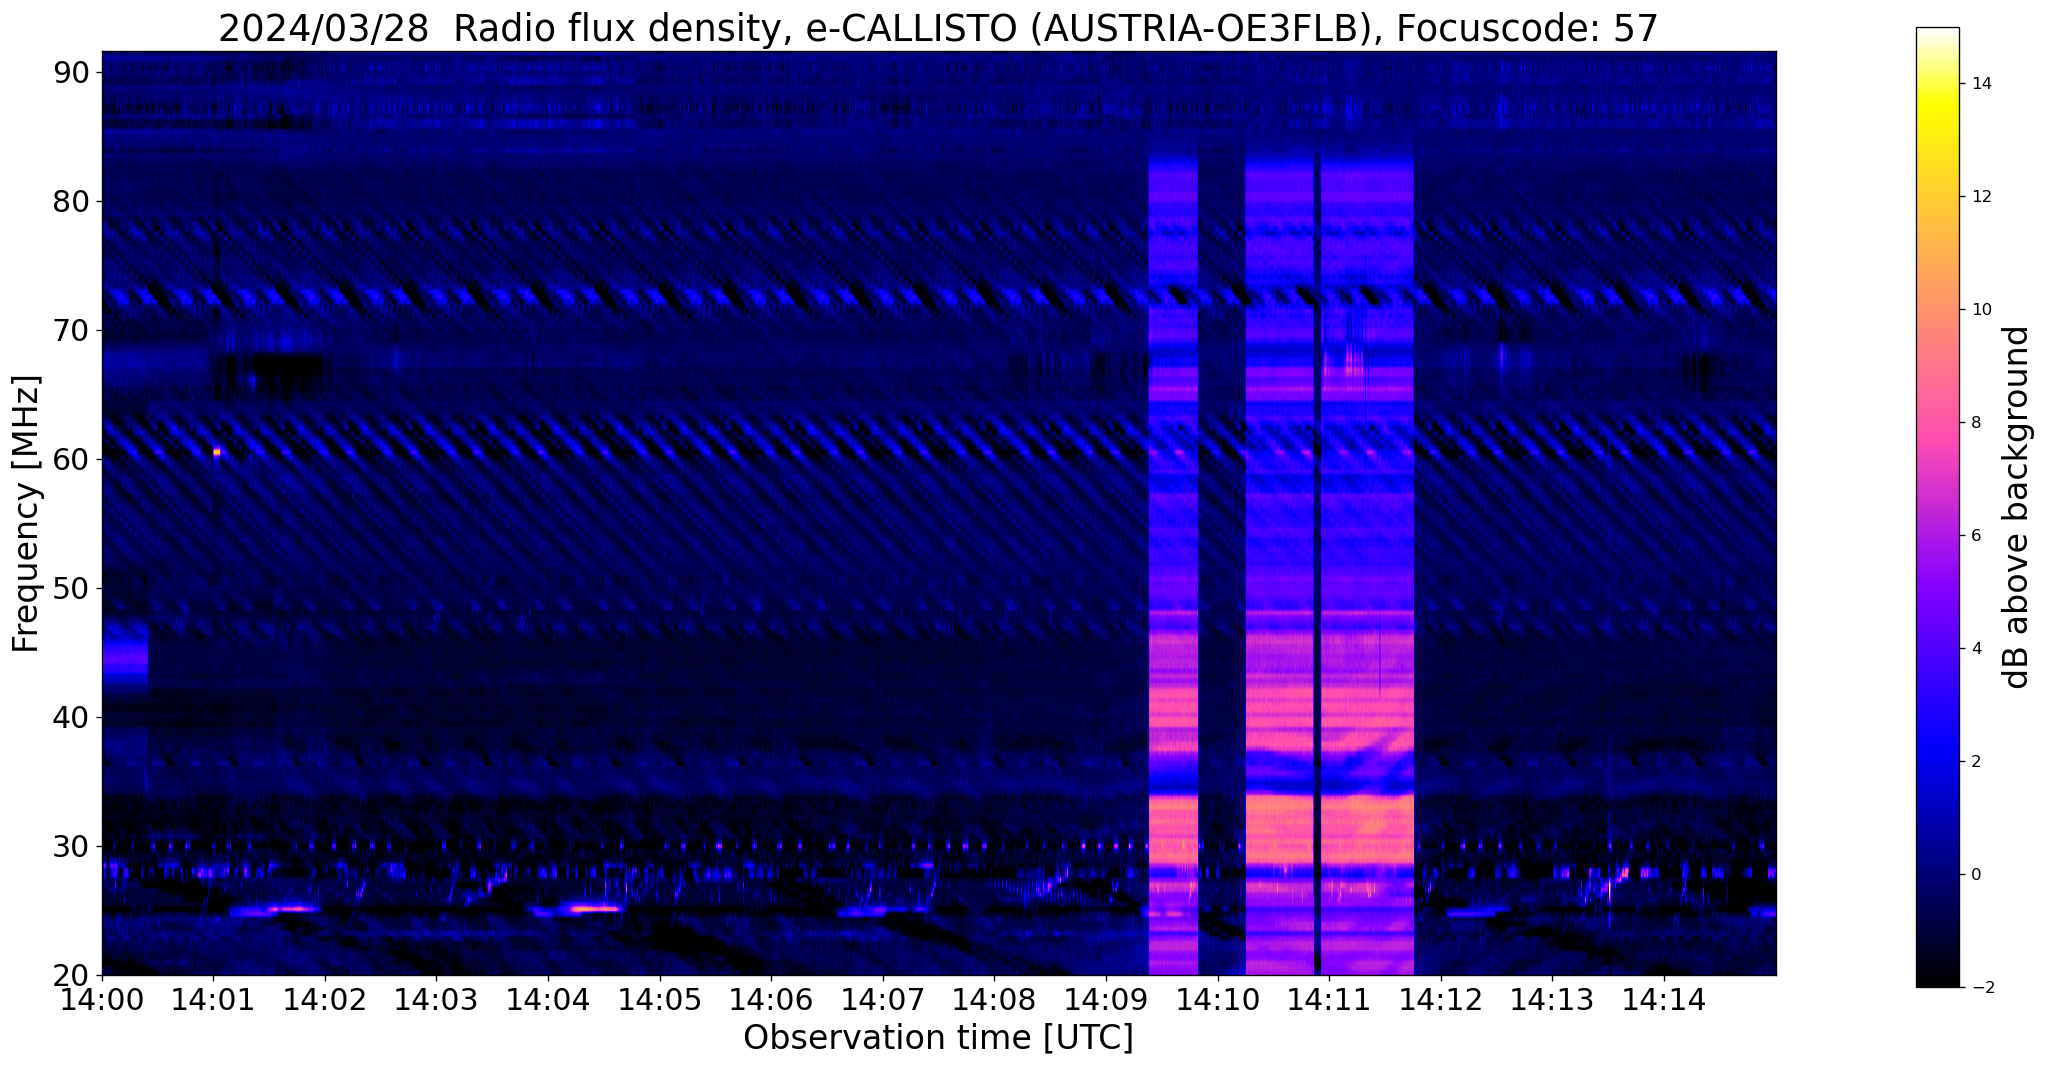Click the 80 MHz frequency tick label
Viewport: 2047px width, 1067px height.
tap(71, 201)
